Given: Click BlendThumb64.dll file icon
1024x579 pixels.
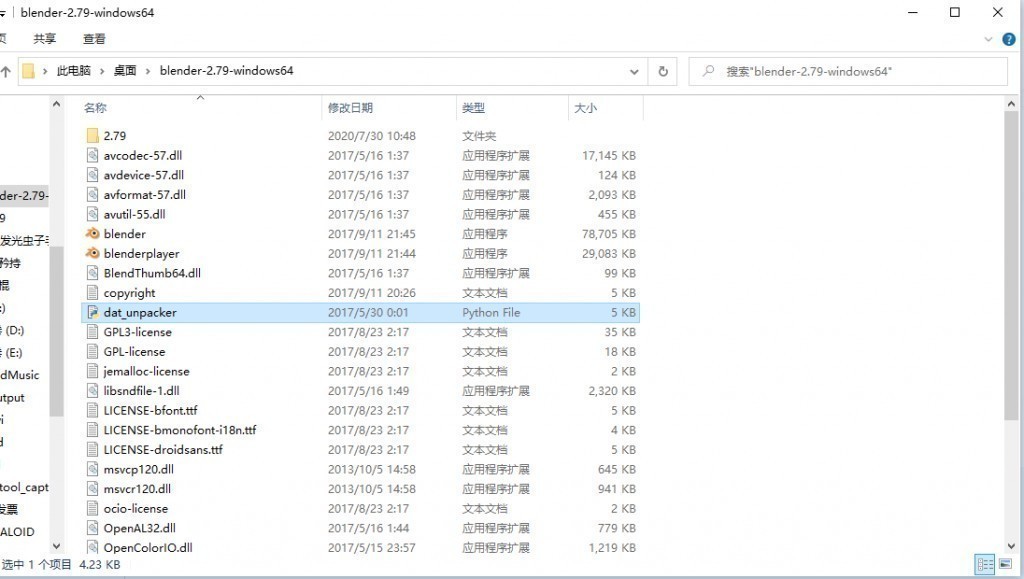Looking at the screenshot, I should click(93, 273).
